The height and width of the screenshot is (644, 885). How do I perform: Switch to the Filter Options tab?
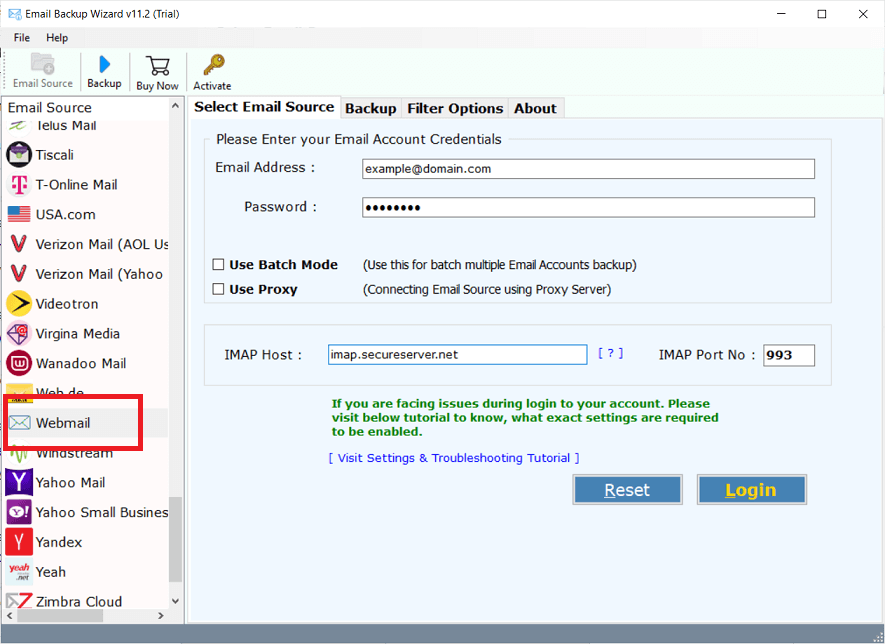click(x=455, y=108)
